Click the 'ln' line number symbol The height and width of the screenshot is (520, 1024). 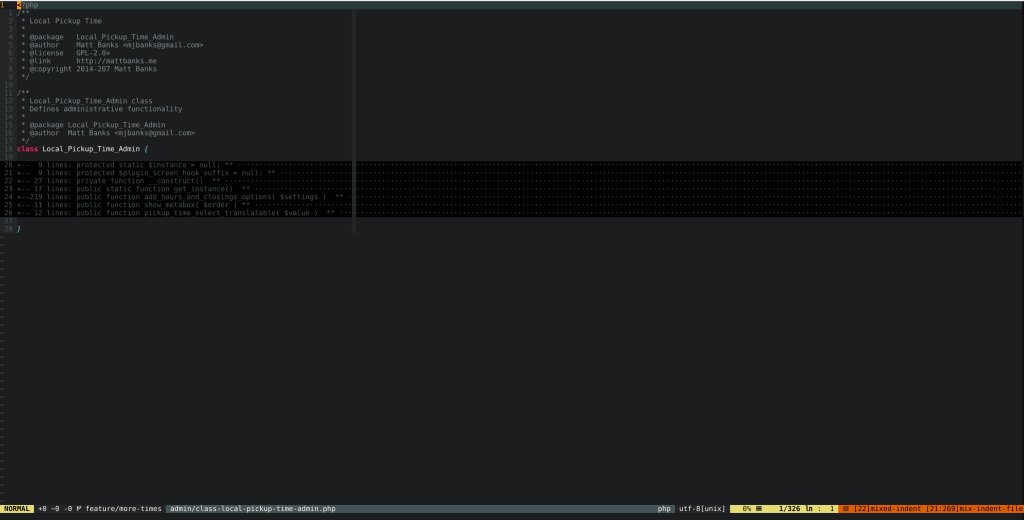coord(813,509)
